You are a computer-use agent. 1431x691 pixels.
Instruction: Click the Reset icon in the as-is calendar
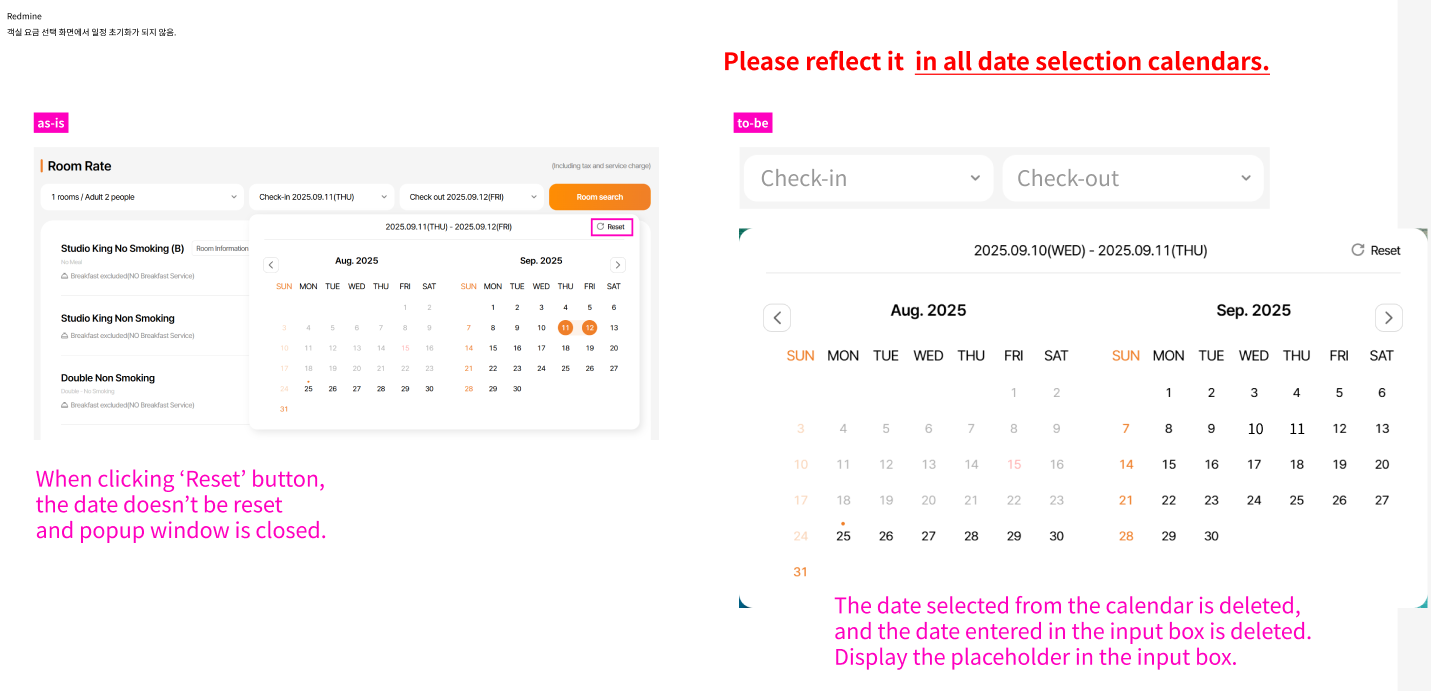[601, 227]
